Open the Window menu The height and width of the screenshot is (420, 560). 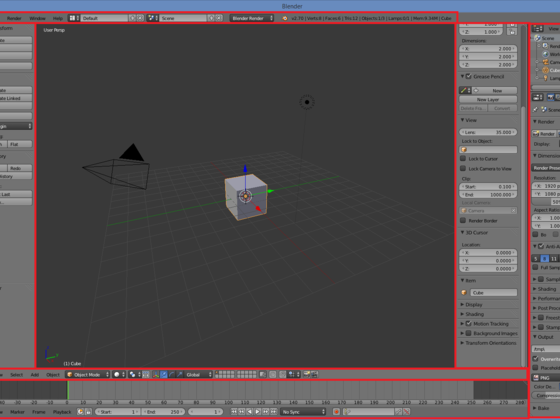click(37, 18)
